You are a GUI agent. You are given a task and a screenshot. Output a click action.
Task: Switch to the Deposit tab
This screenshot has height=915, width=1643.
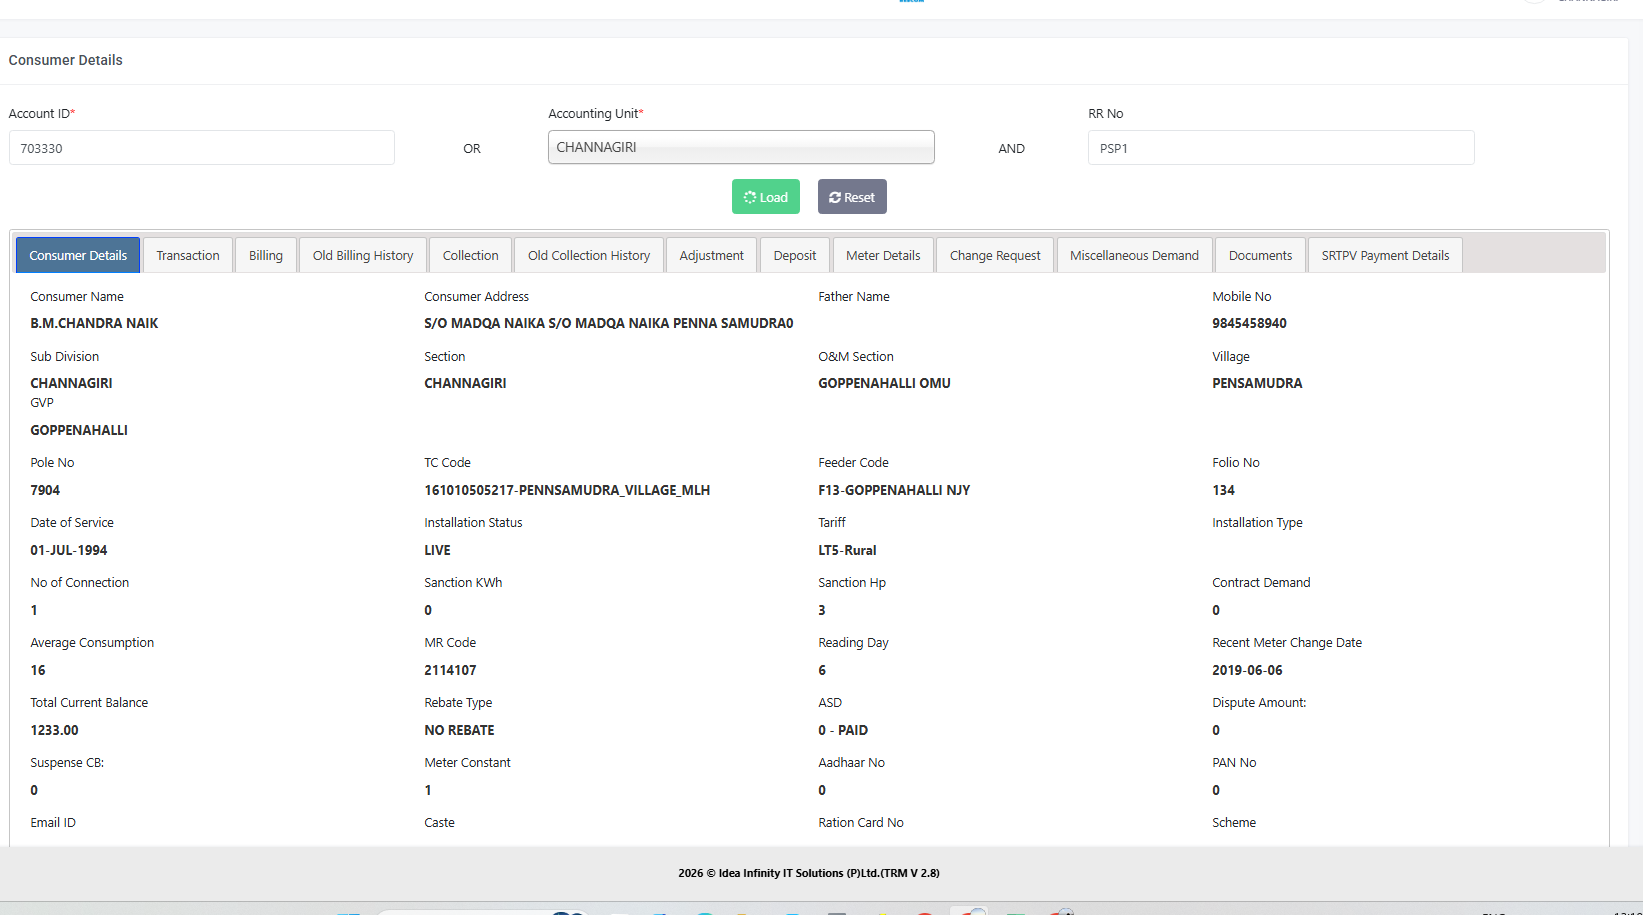[795, 255]
